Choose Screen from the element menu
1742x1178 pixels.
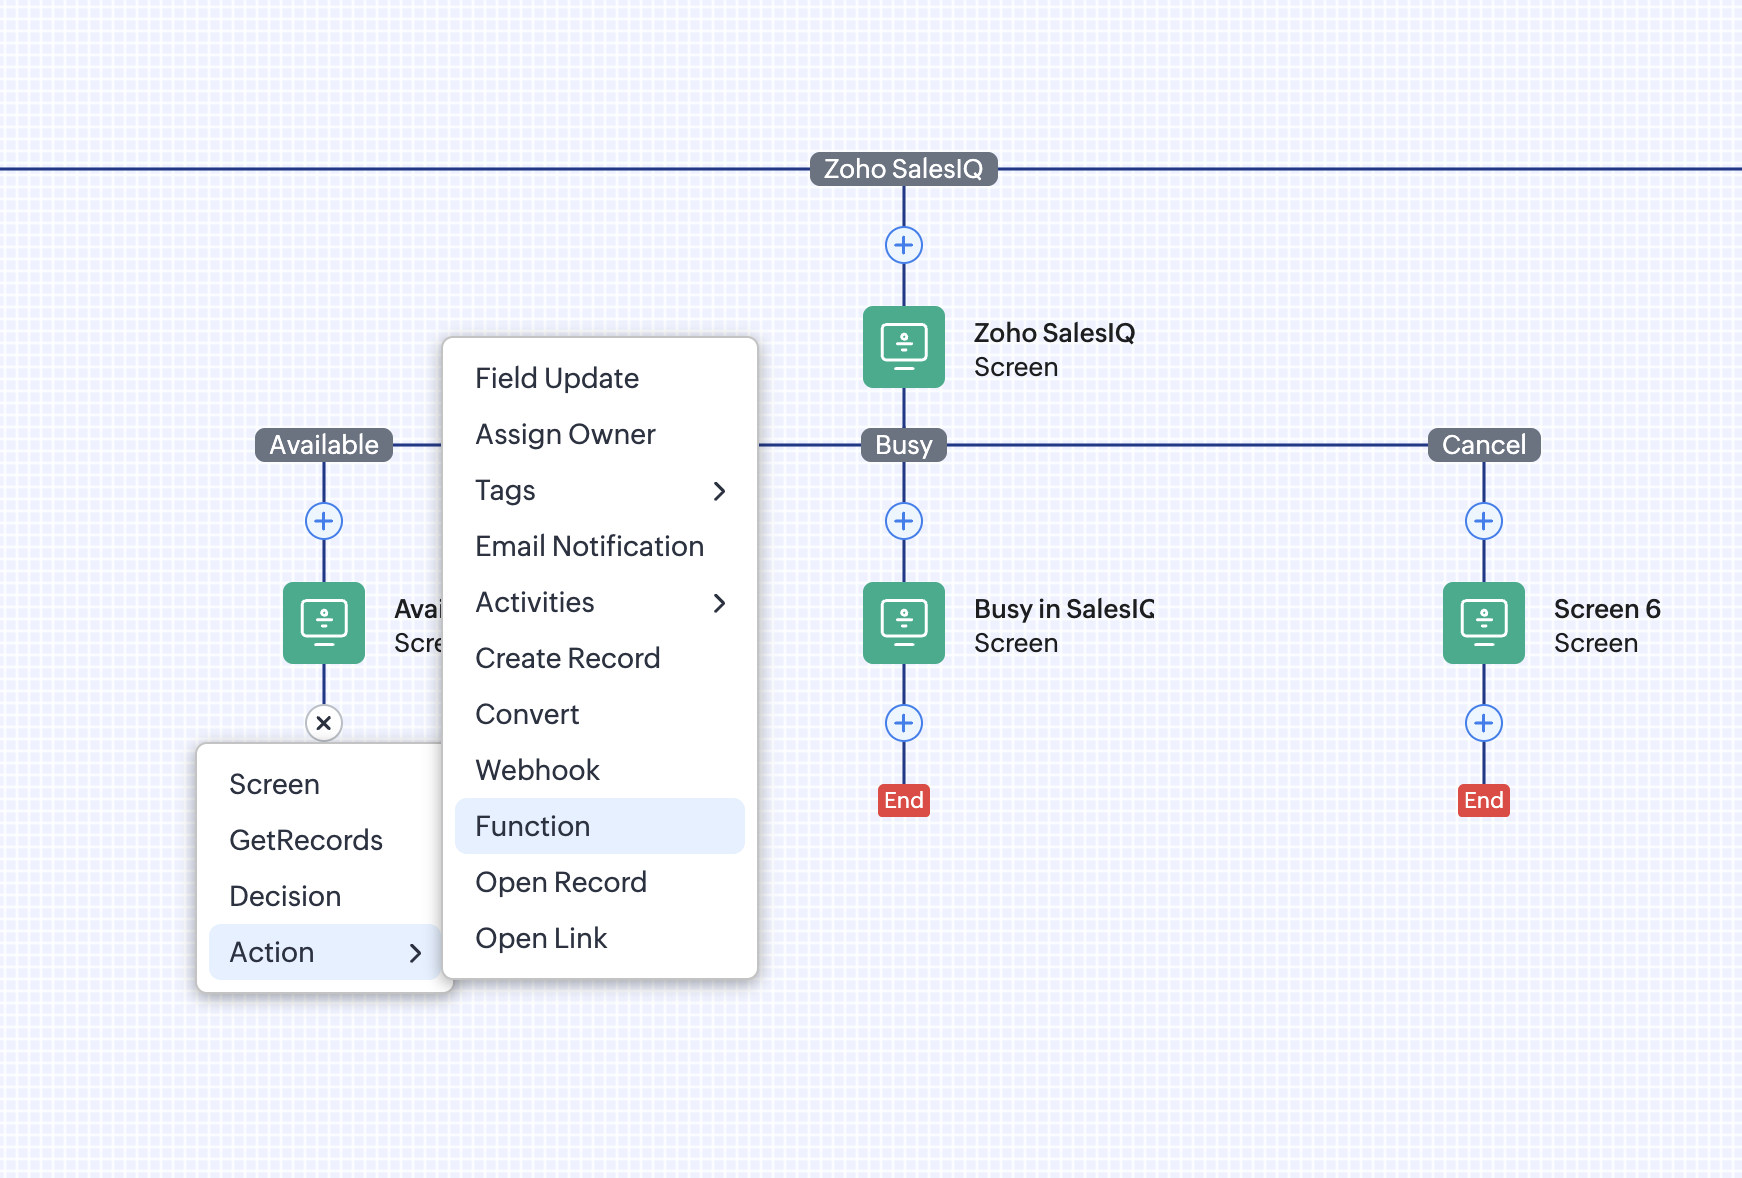pos(325,784)
